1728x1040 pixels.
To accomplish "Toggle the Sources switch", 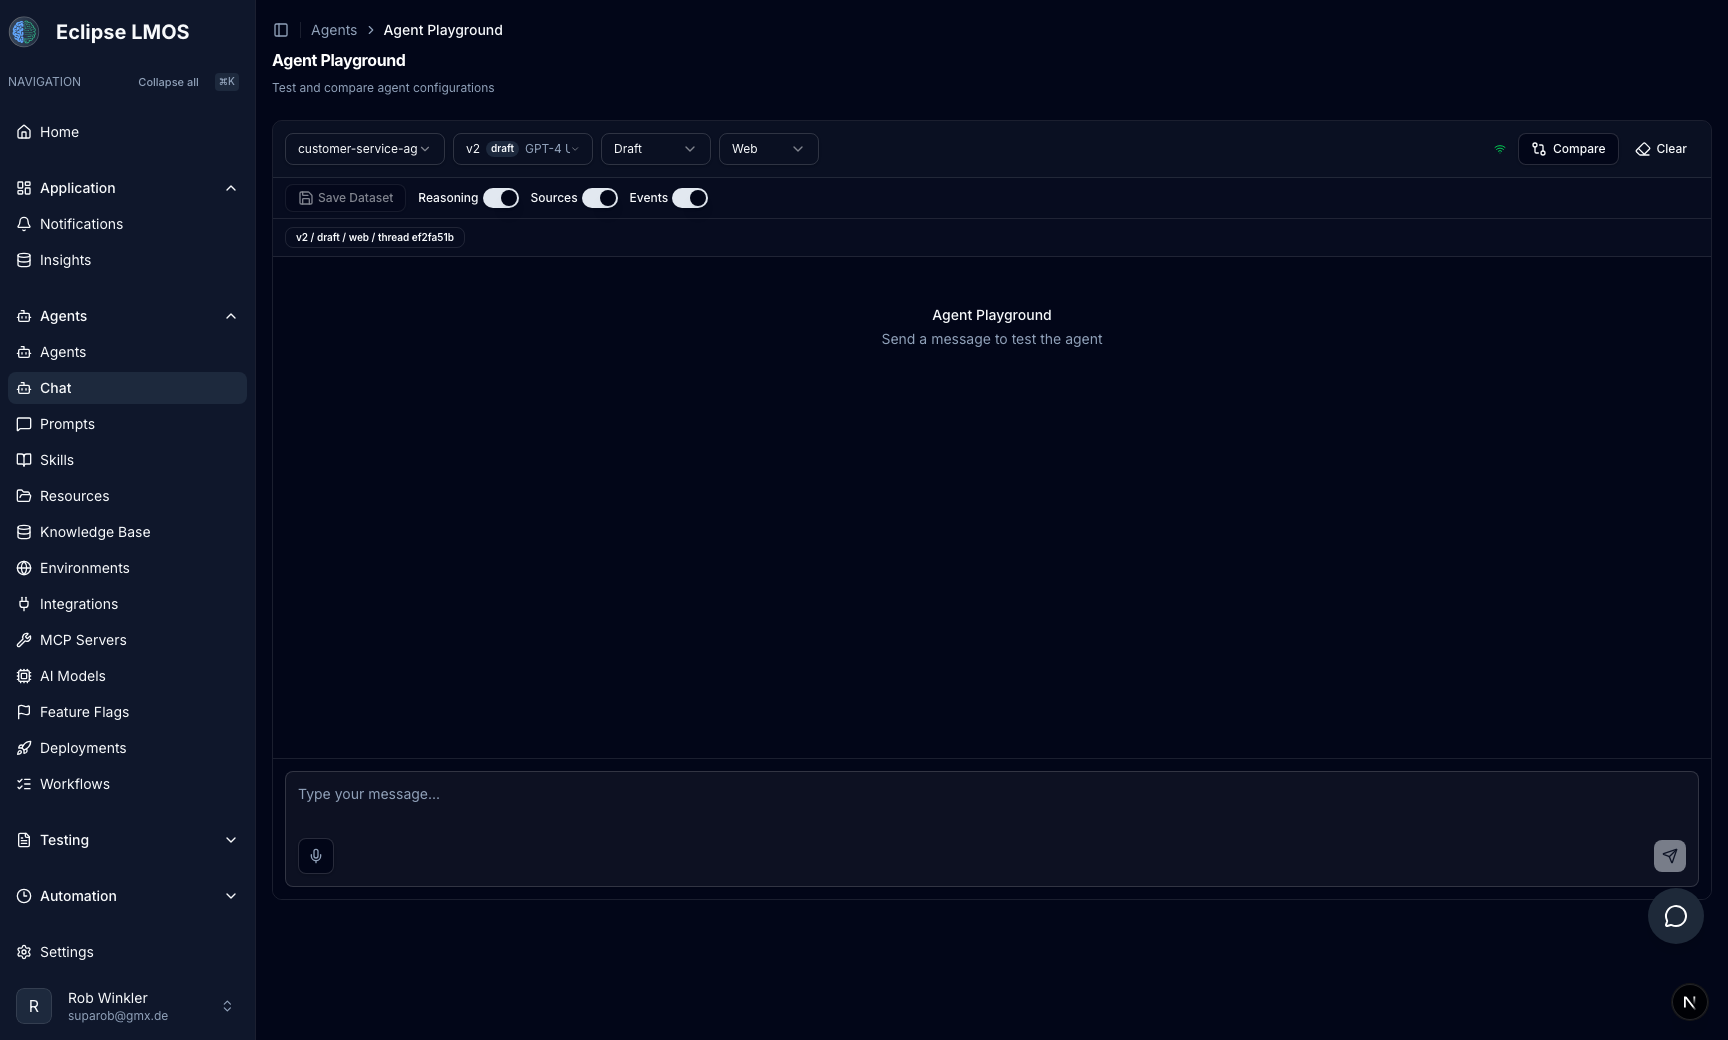I will 600,198.
